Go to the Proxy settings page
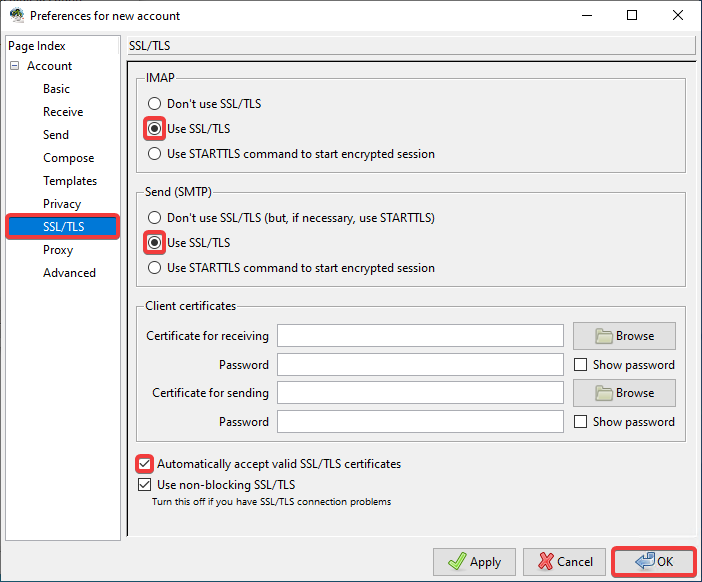 click(58, 250)
